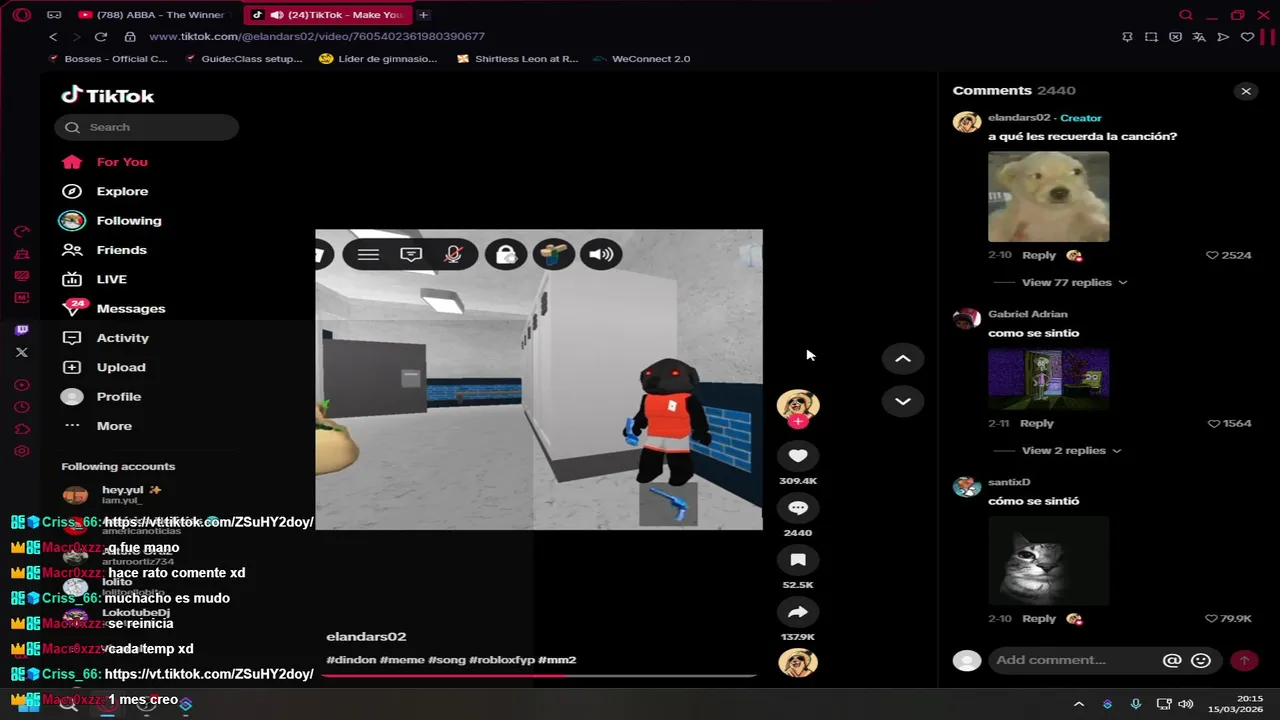Open the #dindon hashtag
This screenshot has width=1280, height=720.
[x=351, y=660]
